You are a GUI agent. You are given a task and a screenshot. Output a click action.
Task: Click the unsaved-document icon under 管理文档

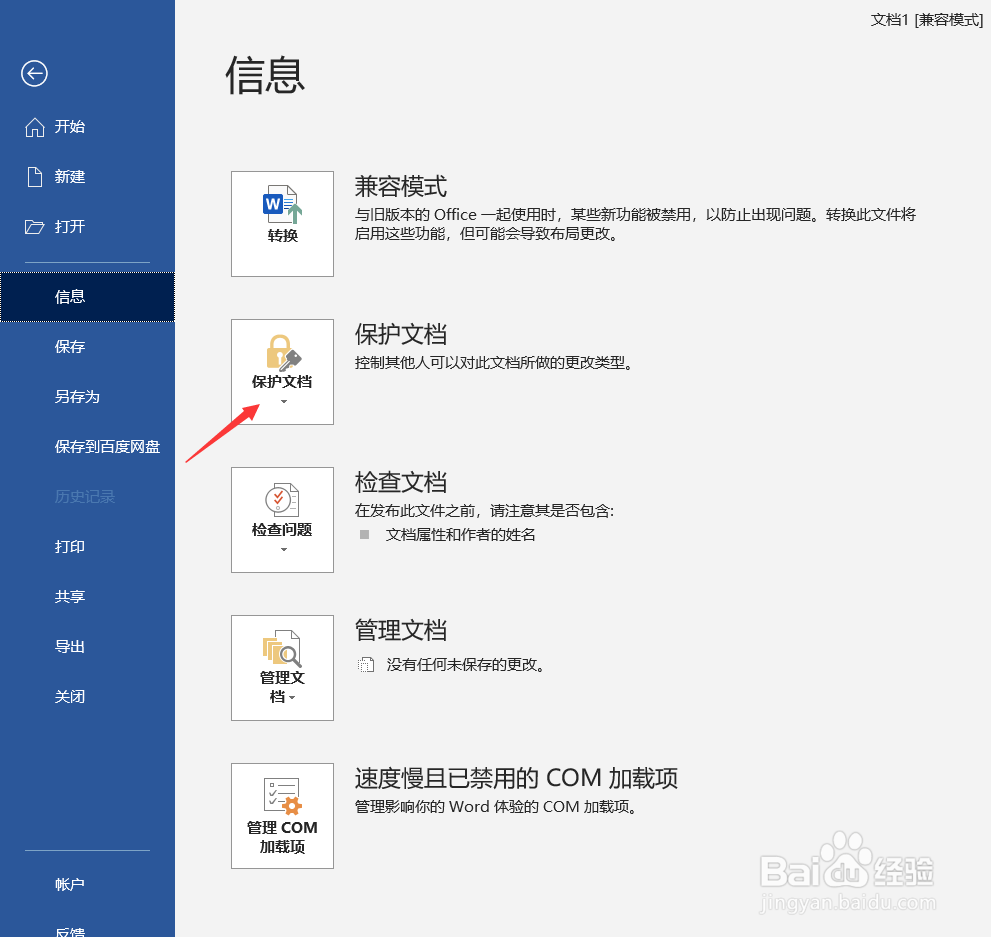coord(366,665)
